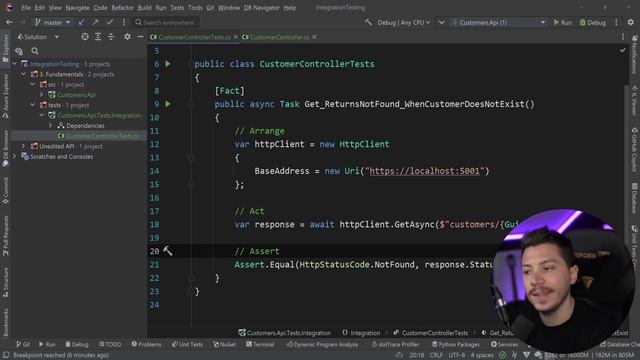
Task: Collapse the tests folder
Action: click(x=33, y=105)
